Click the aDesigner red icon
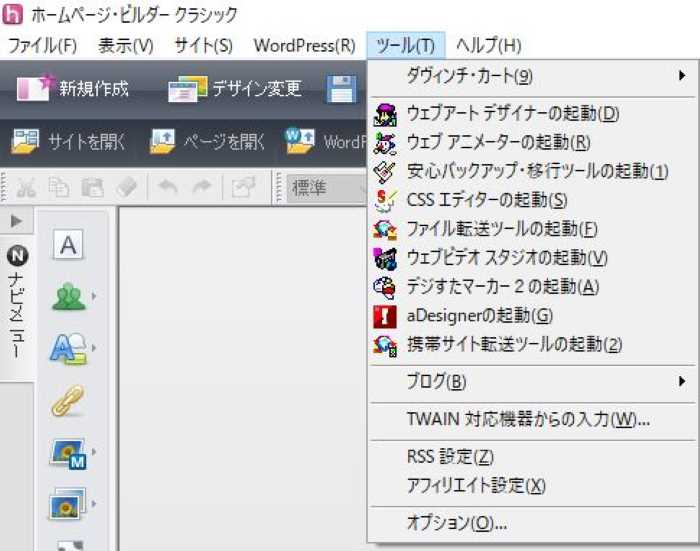The width and height of the screenshot is (700, 551). click(385, 316)
